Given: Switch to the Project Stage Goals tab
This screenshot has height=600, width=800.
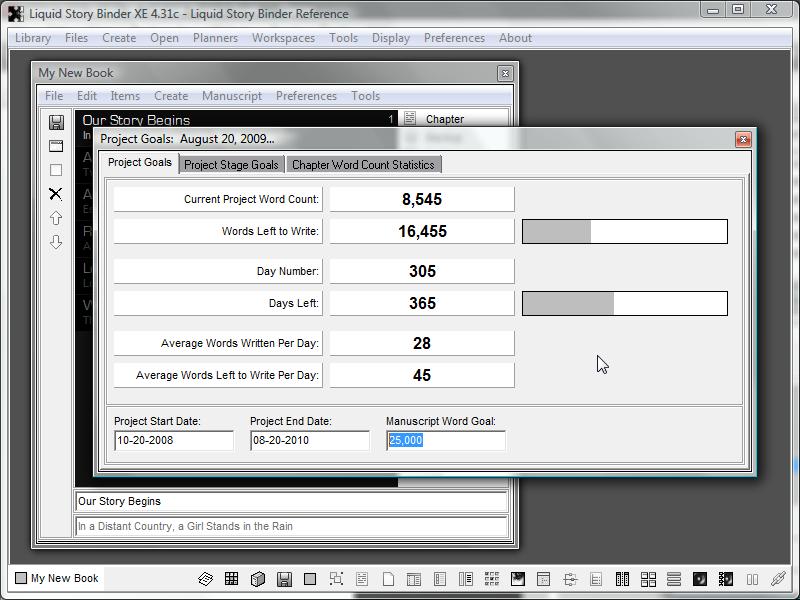Looking at the screenshot, I should tap(231, 165).
